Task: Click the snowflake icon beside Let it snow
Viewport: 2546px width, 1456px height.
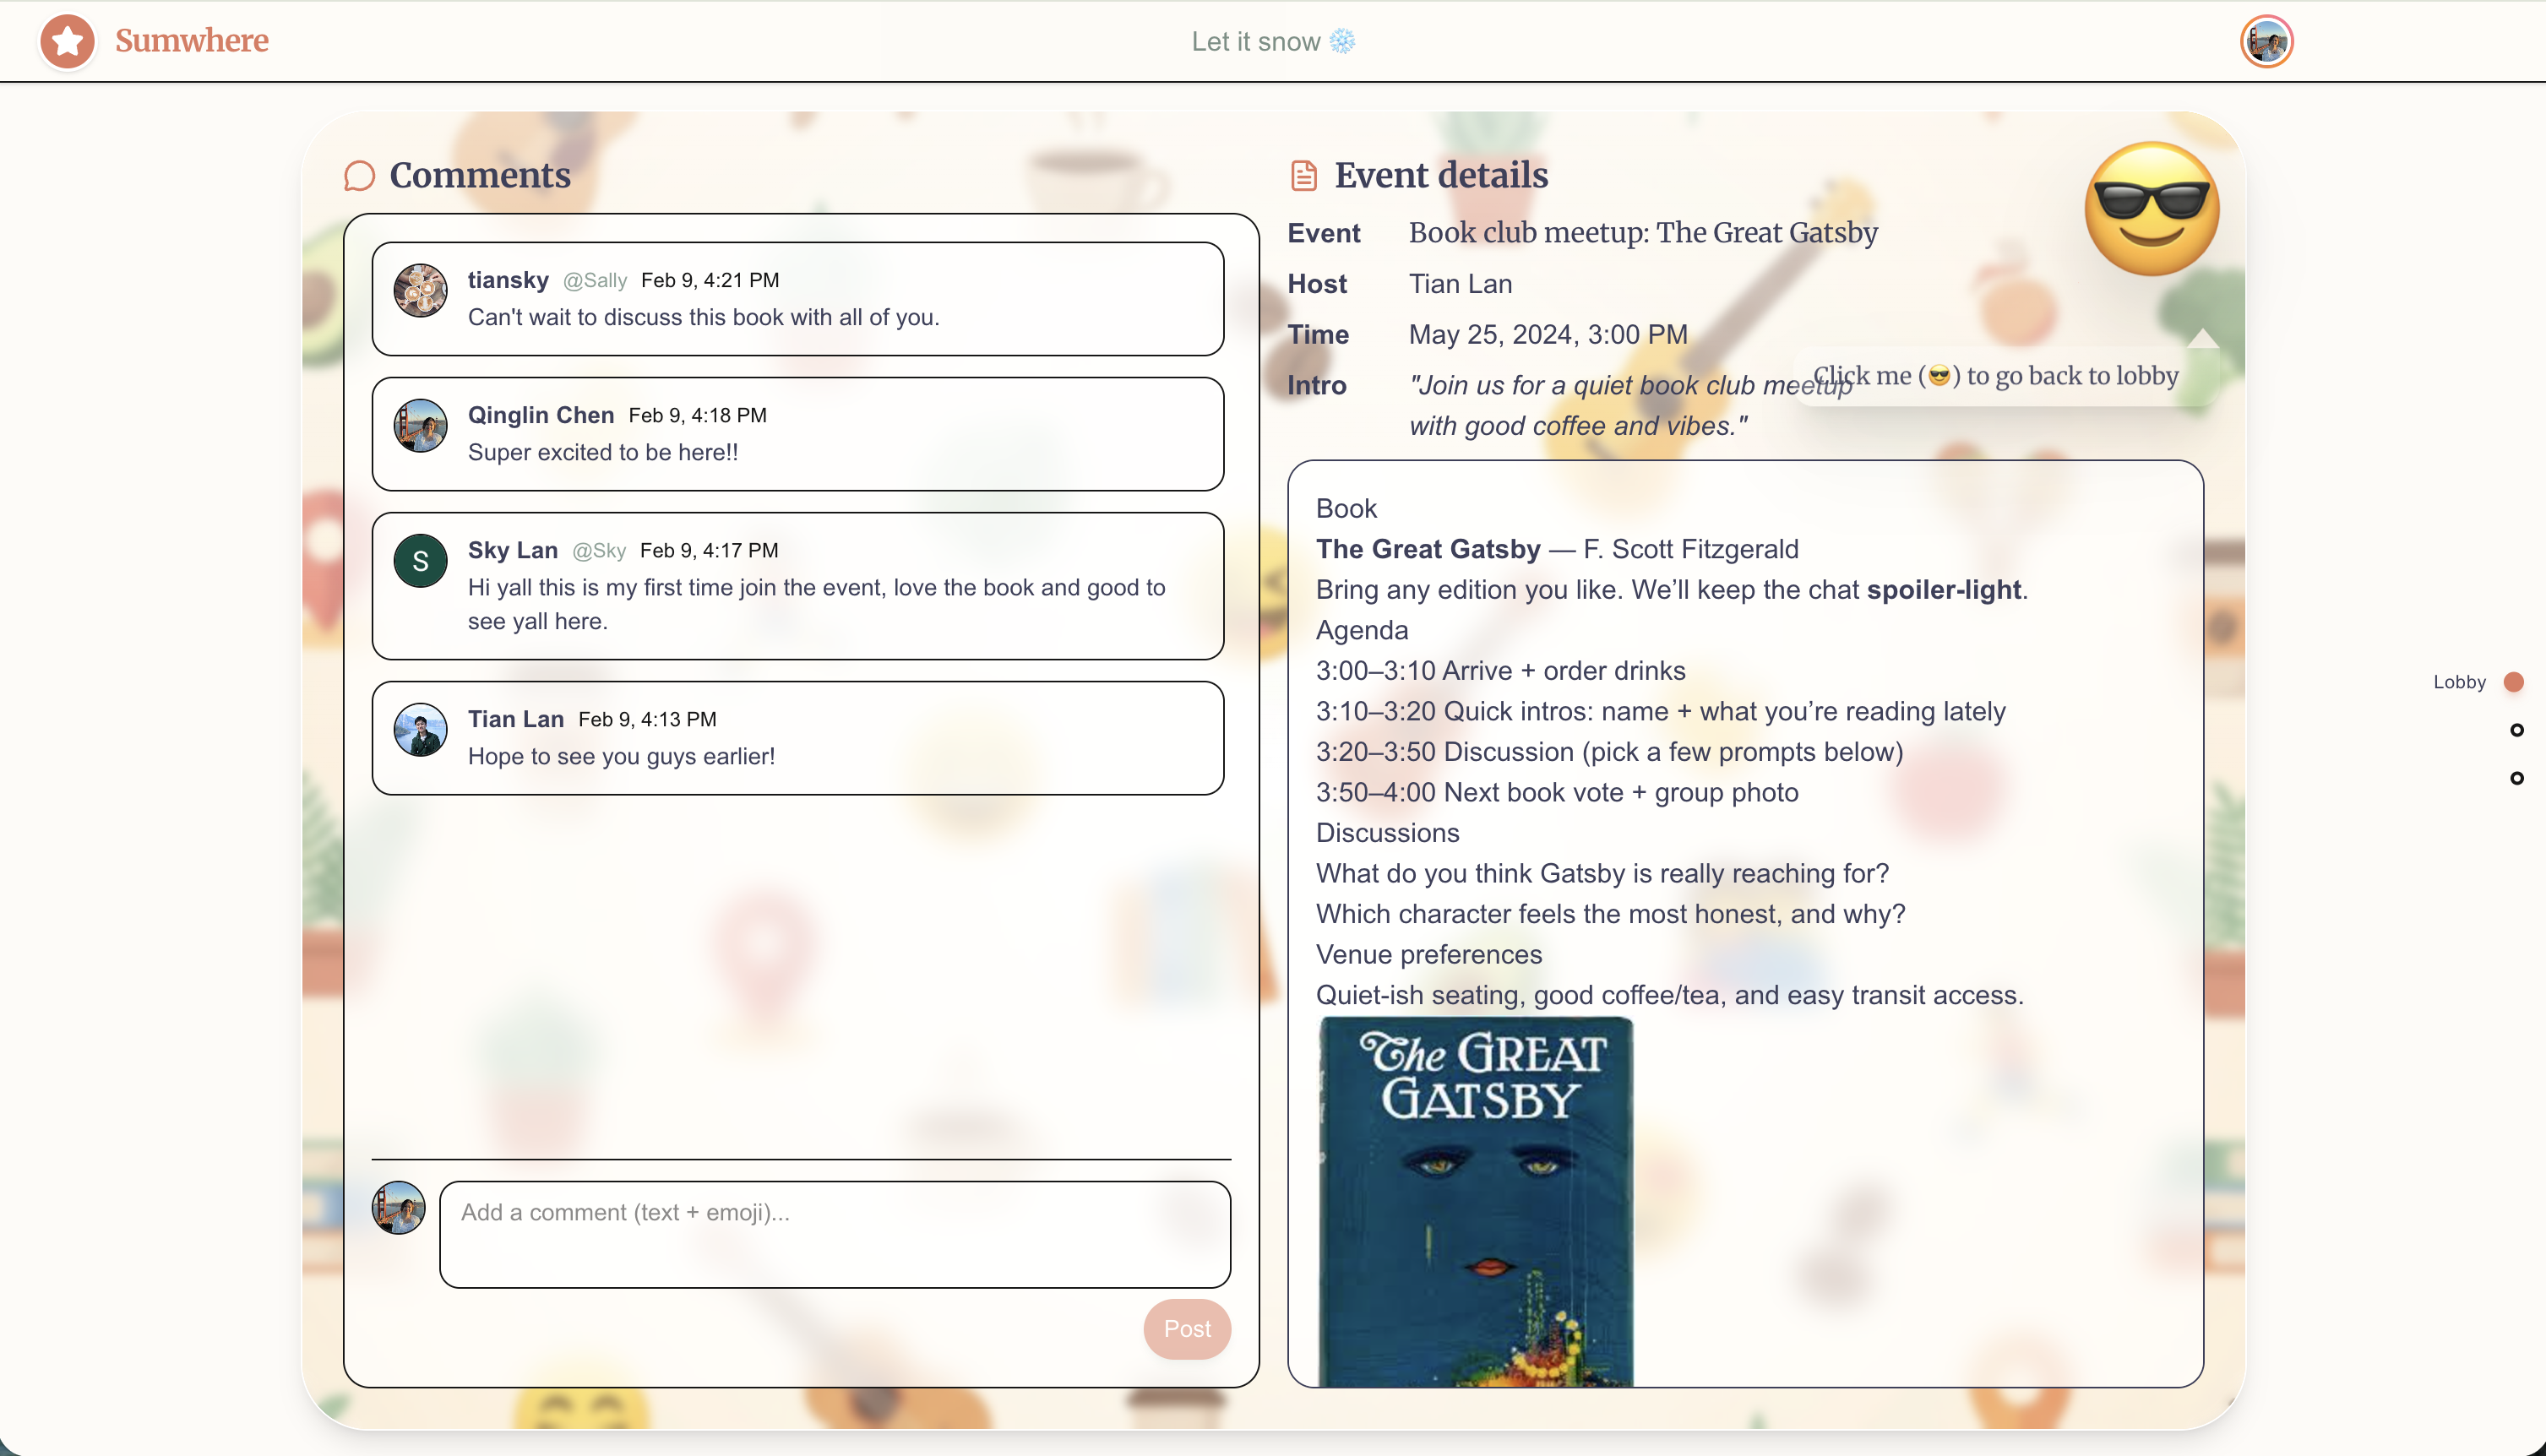Action: [x=1342, y=41]
